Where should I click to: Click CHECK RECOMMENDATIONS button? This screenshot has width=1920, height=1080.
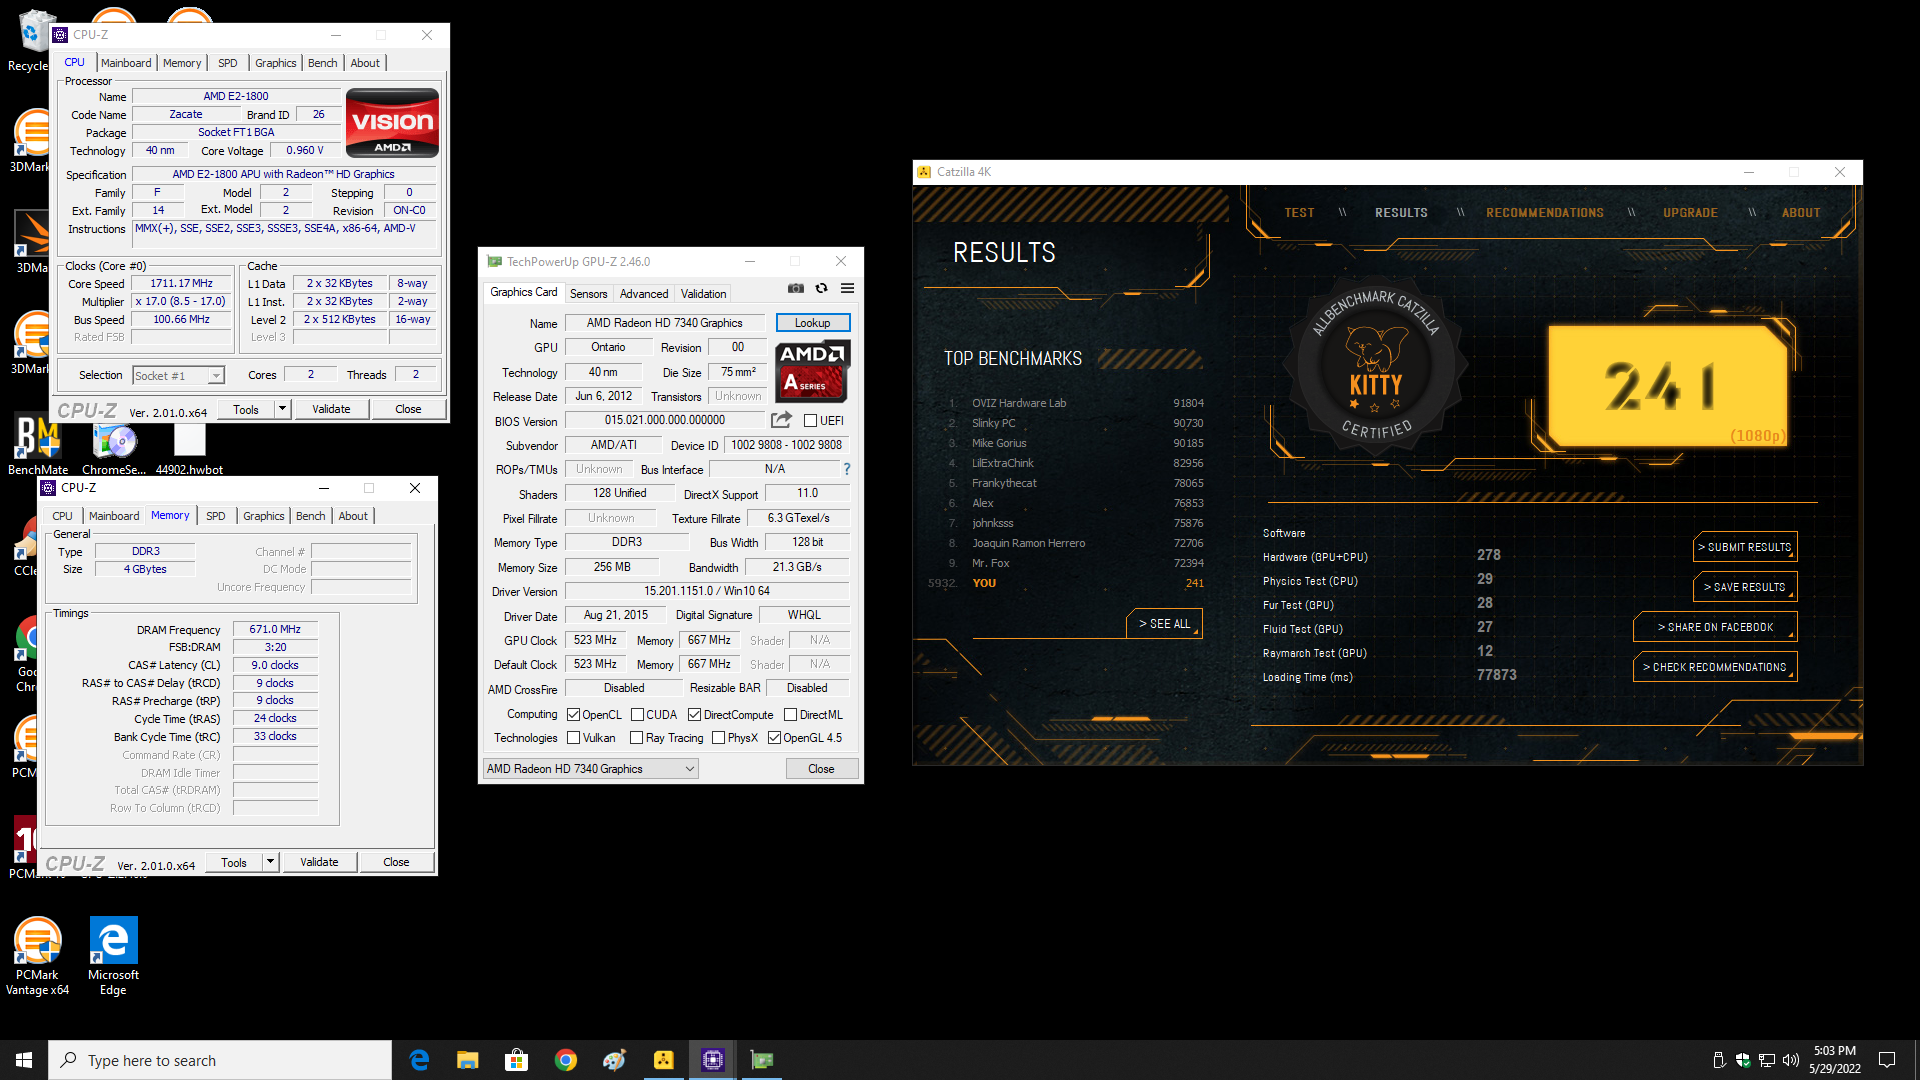point(1715,667)
